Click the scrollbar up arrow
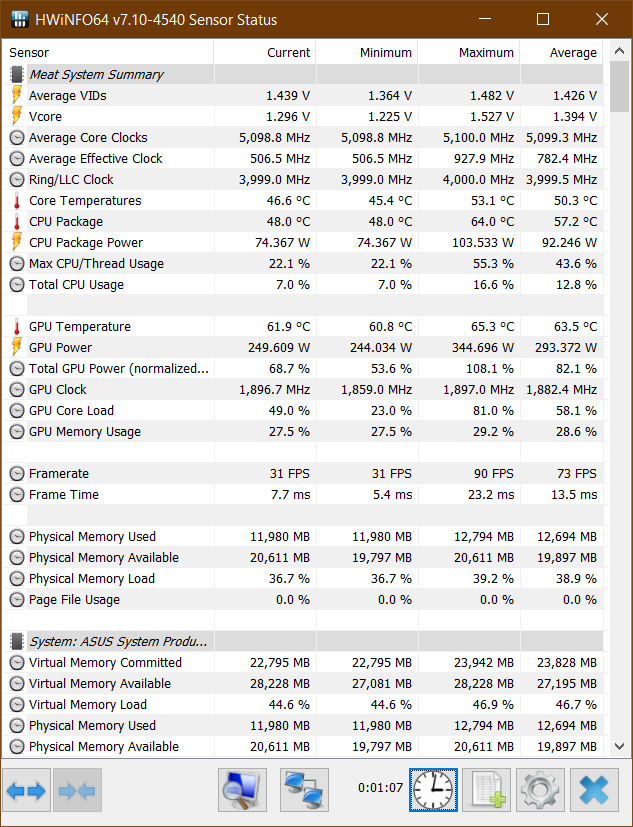This screenshot has width=633, height=827. [619, 51]
